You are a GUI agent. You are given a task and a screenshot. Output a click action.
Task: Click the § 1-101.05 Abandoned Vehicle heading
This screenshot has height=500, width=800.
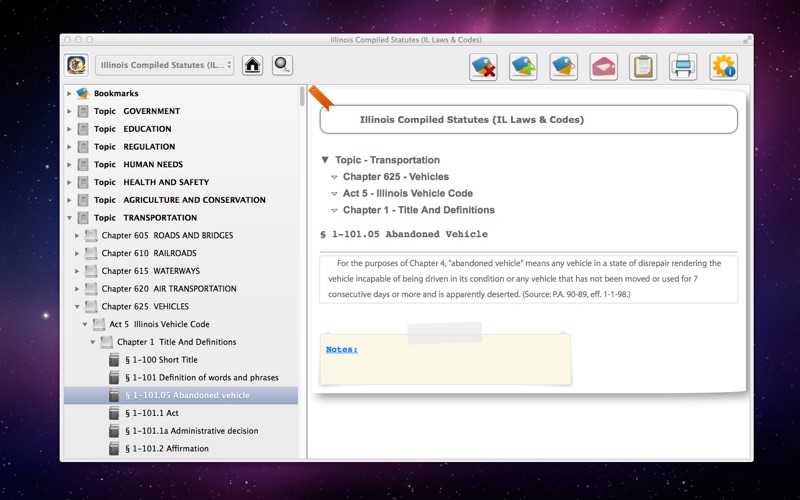[404, 234]
